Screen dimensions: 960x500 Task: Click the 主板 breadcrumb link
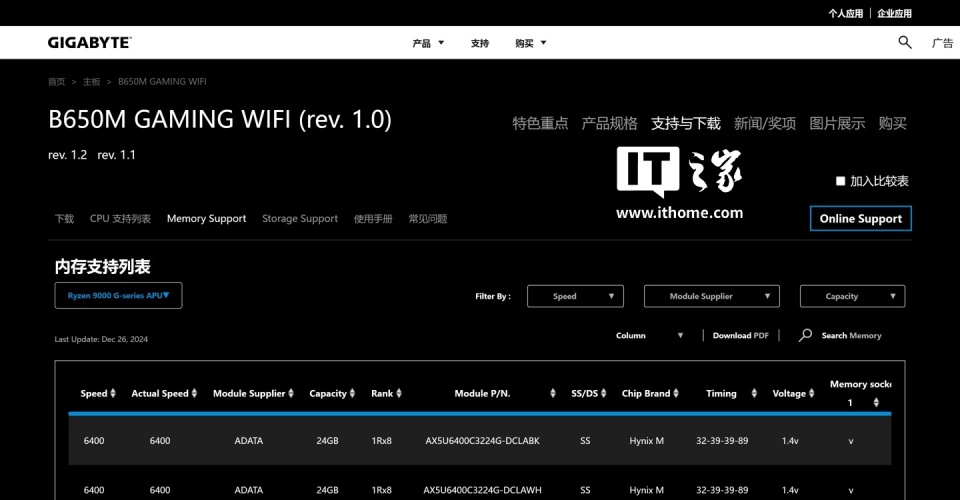pos(91,81)
